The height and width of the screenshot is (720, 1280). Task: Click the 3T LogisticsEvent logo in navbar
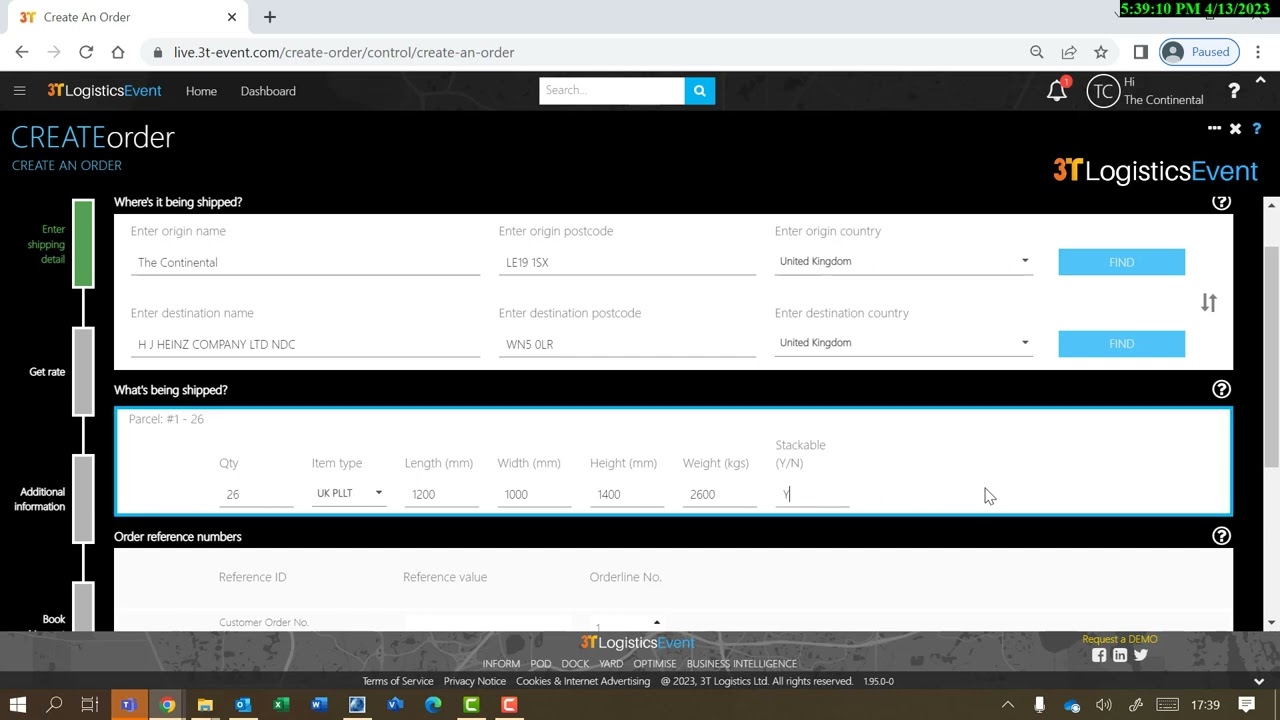tap(104, 91)
